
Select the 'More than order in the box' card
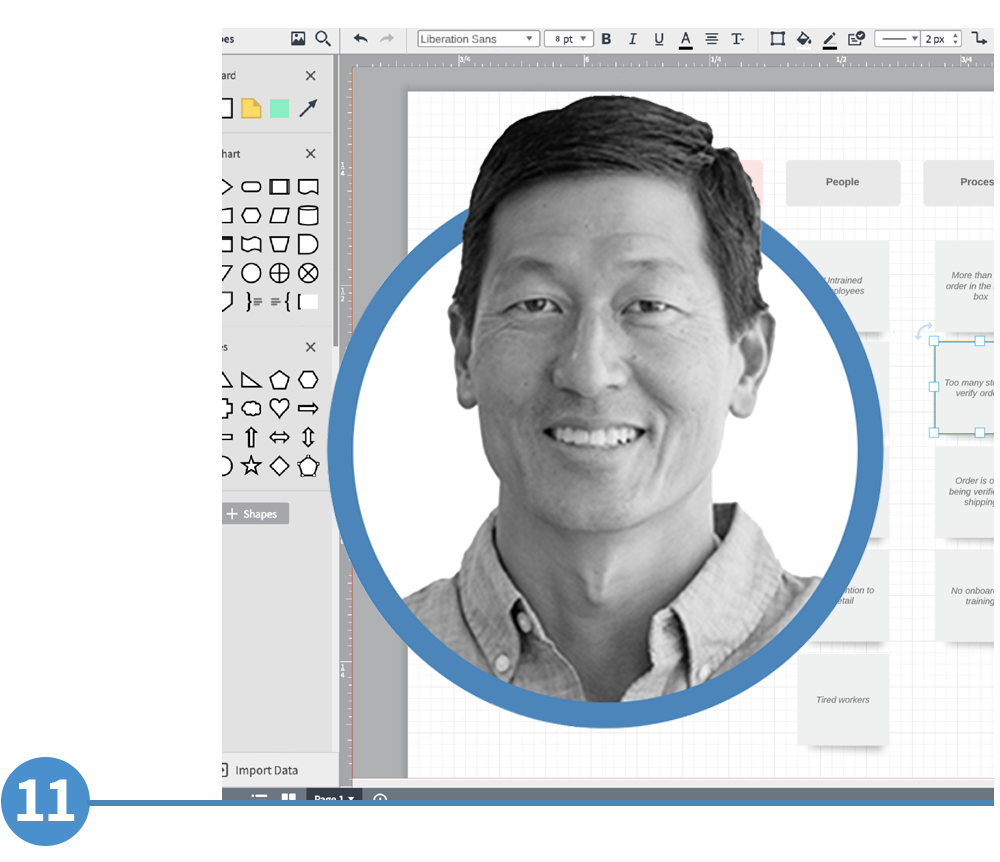965,286
